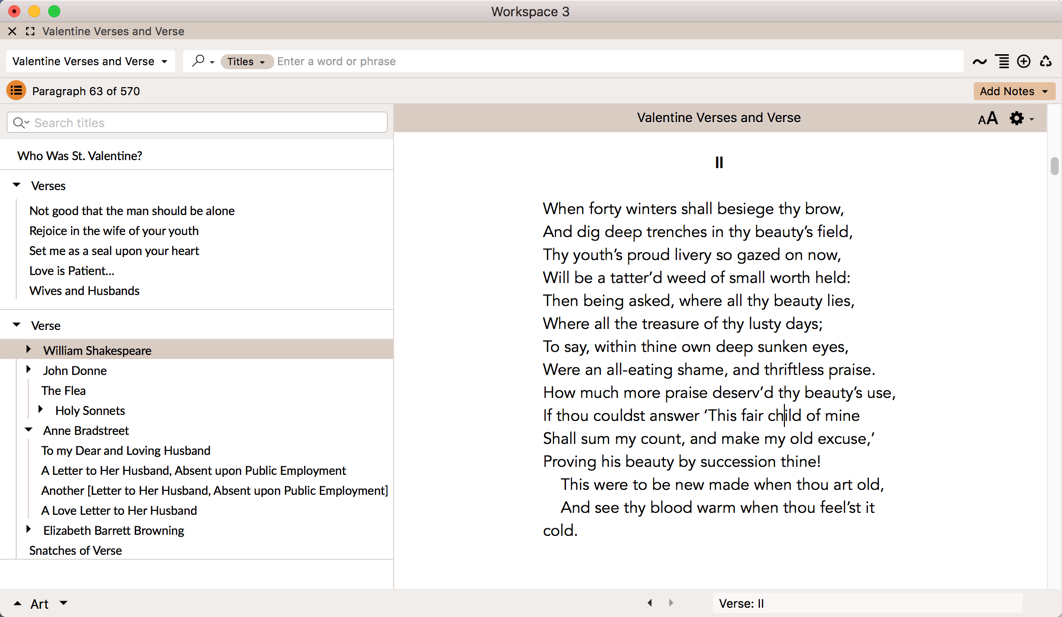
Task: Expand the Holy Sonnets entry
Action: point(41,410)
